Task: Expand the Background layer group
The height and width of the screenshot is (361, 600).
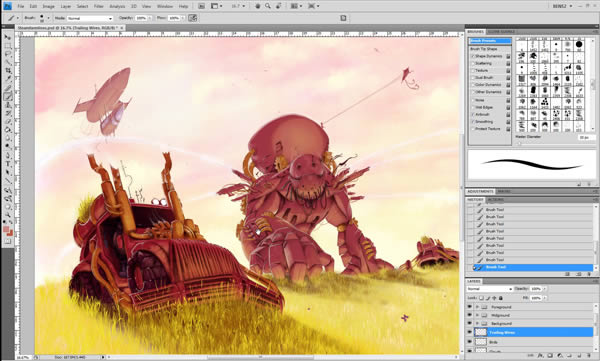Action: click(477, 323)
